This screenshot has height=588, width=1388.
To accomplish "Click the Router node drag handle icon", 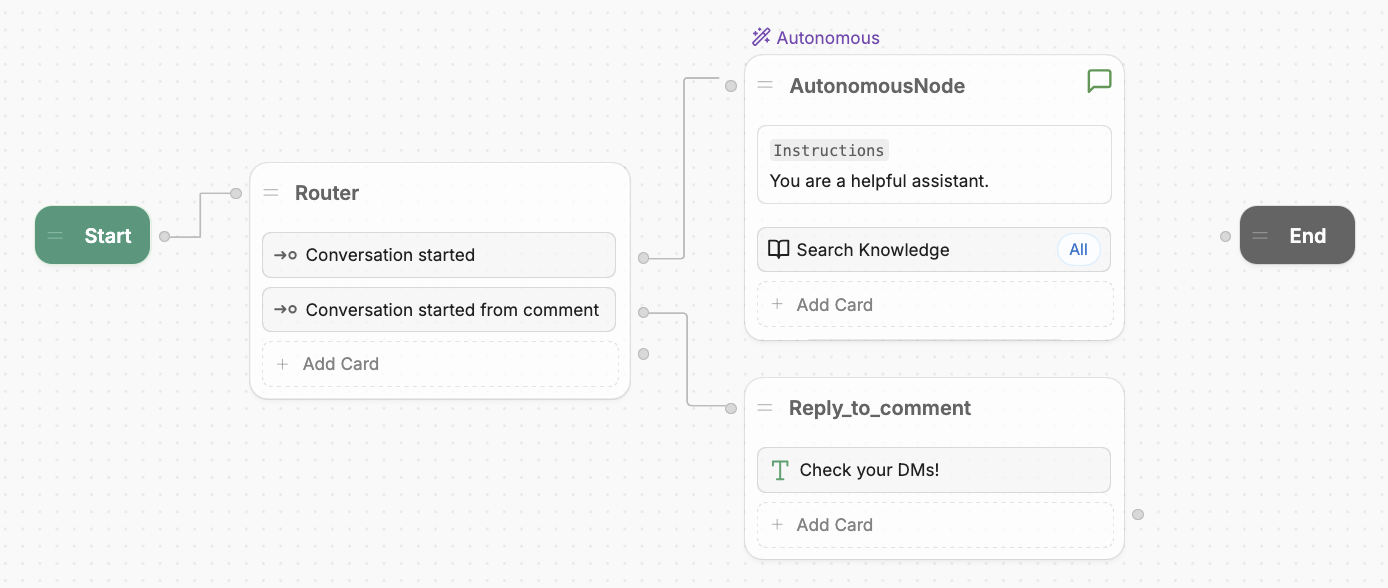I will coord(271,193).
